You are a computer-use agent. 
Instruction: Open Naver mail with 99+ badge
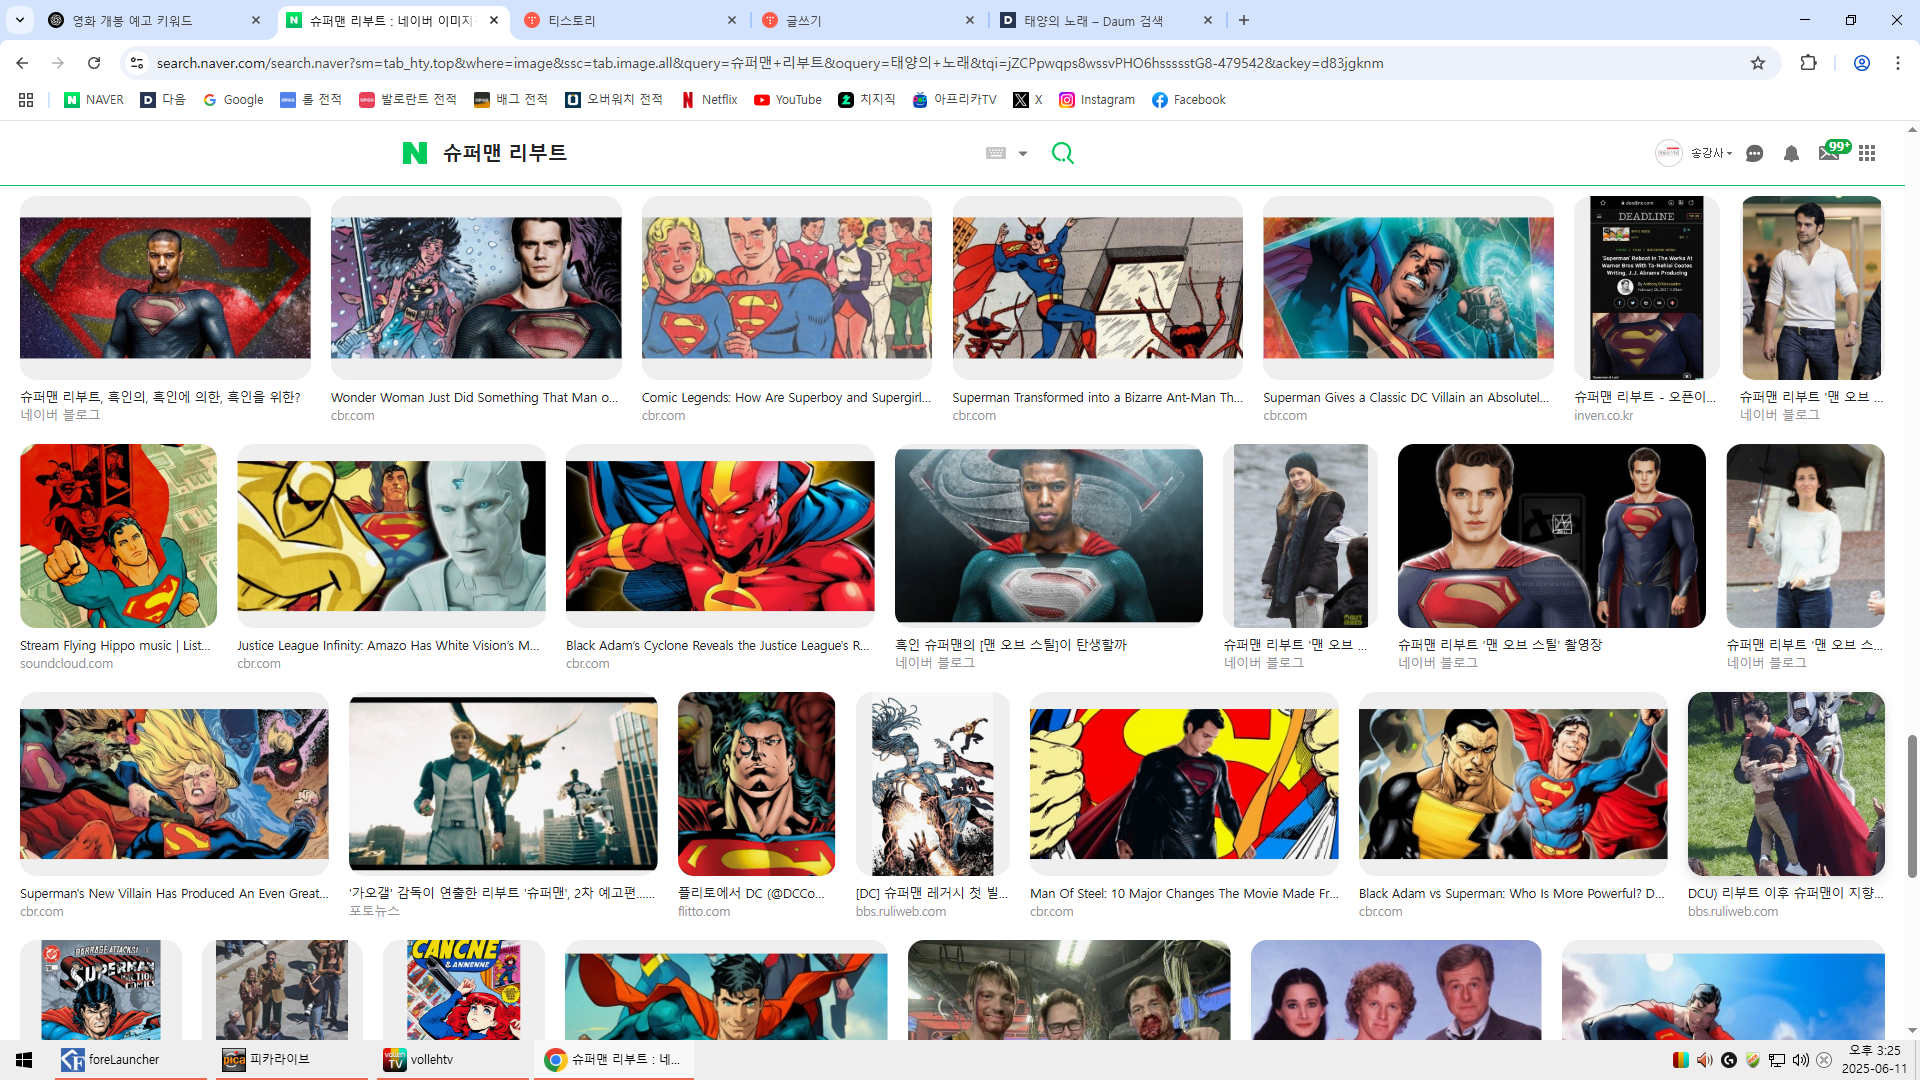[x=1829, y=153]
